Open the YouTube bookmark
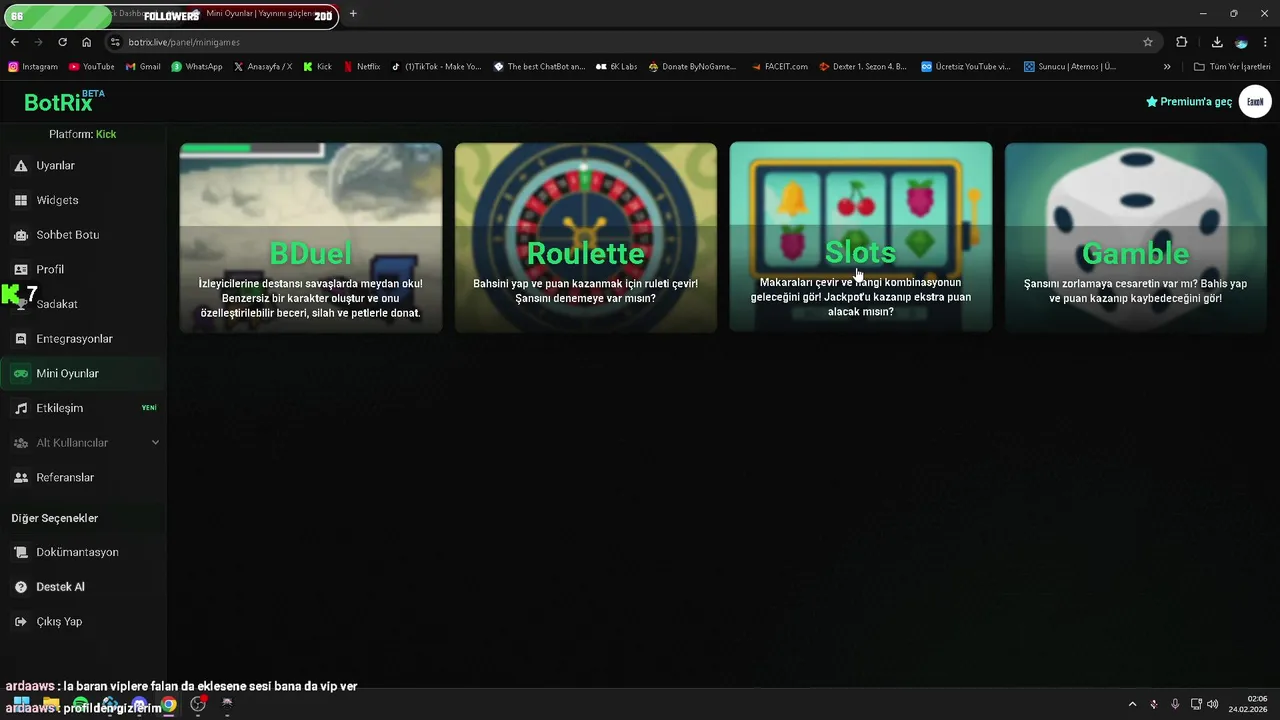Viewport: 1280px width, 720px height. click(x=92, y=67)
